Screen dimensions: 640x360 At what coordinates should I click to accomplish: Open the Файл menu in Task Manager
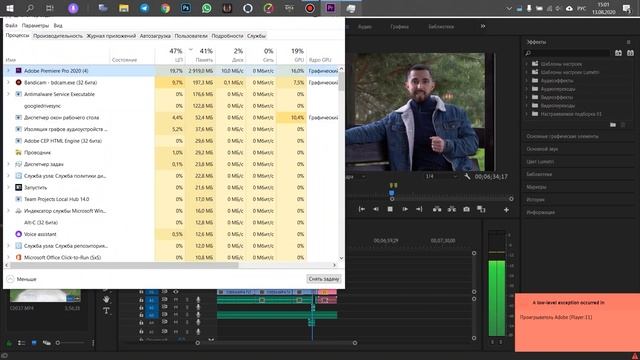coord(11,25)
